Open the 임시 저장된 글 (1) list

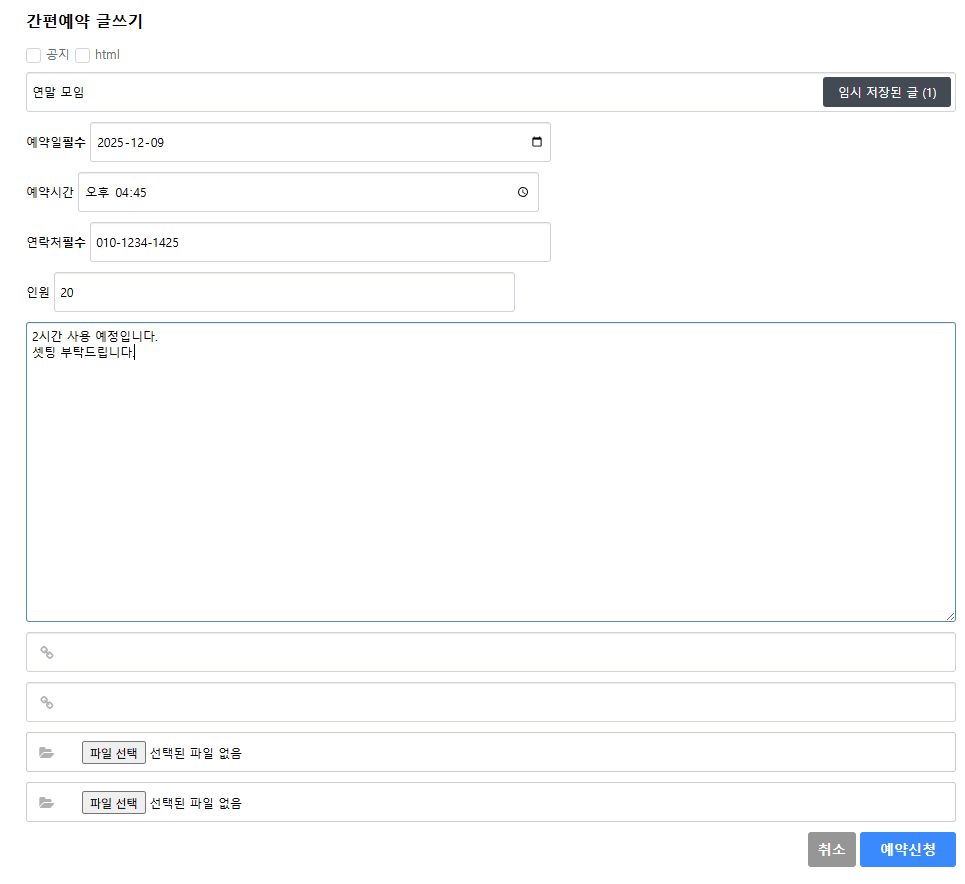[886, 92]
